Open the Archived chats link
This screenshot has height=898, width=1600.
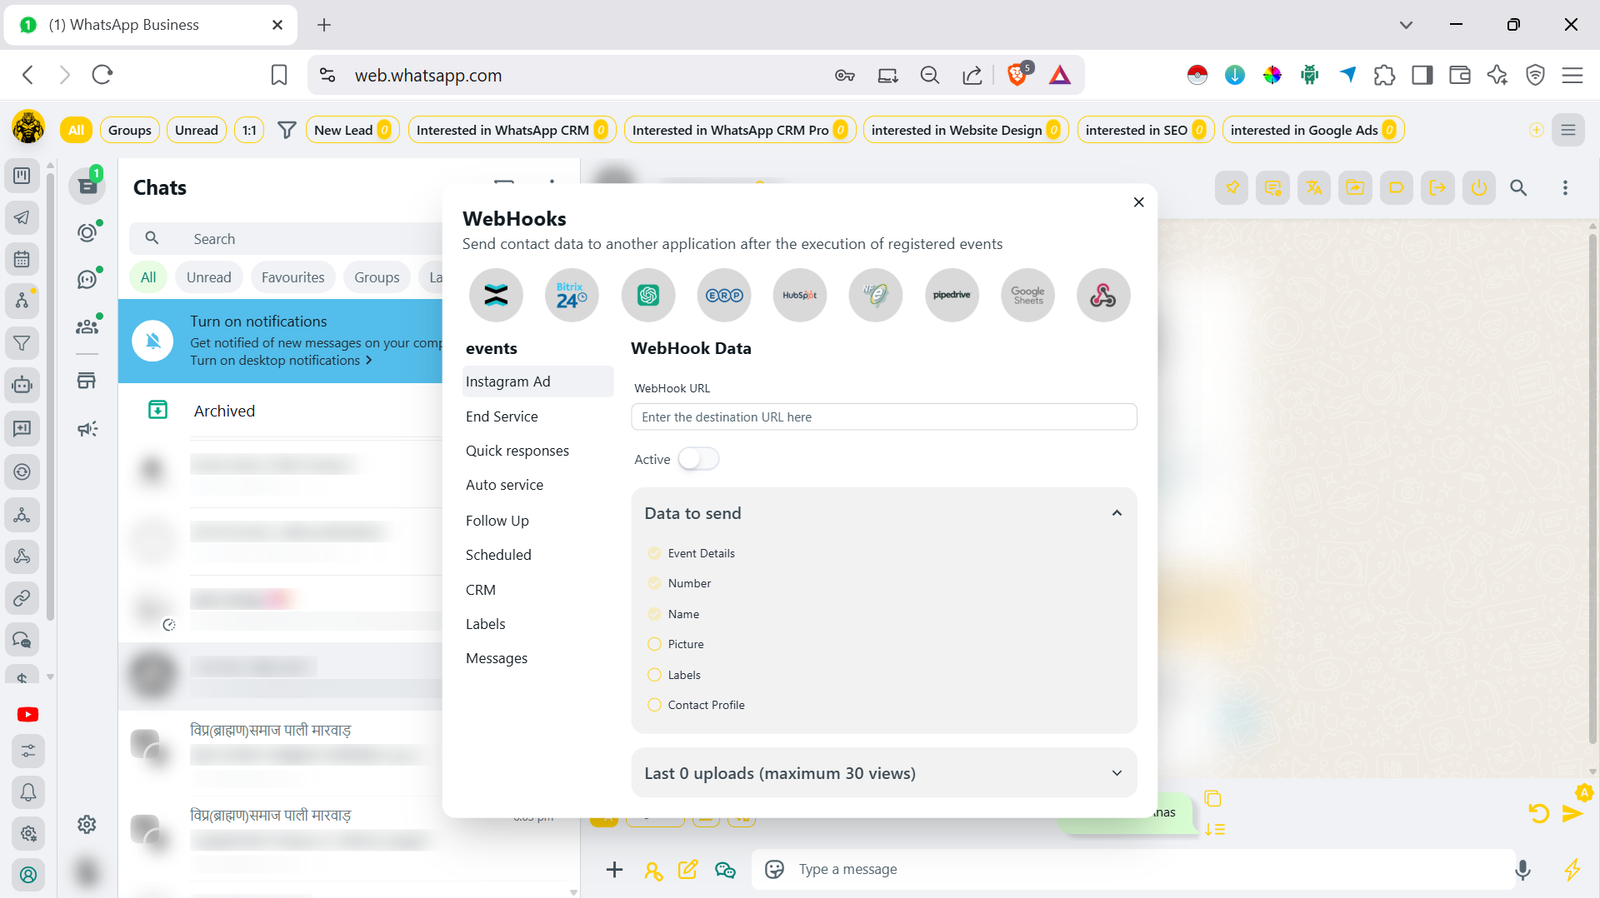(224, 411)
